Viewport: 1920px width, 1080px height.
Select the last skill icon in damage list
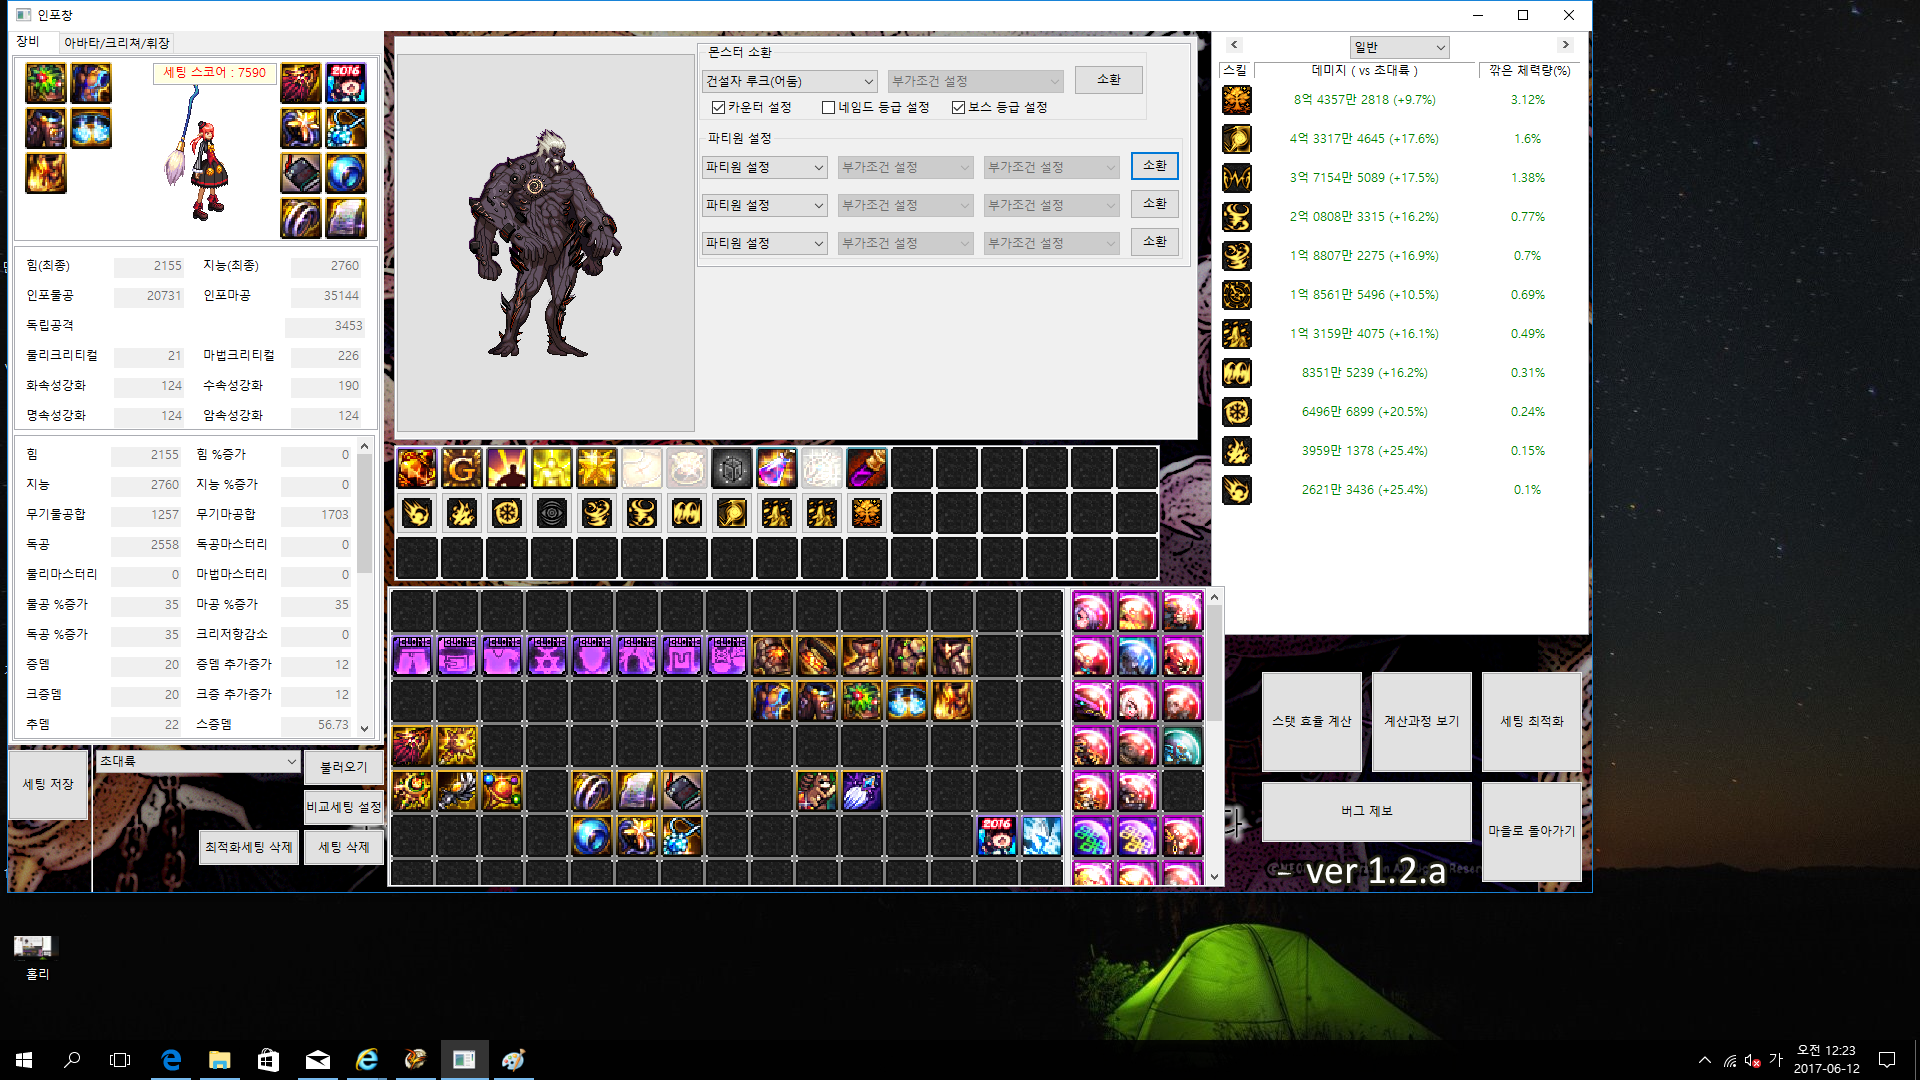[1237, 490]
